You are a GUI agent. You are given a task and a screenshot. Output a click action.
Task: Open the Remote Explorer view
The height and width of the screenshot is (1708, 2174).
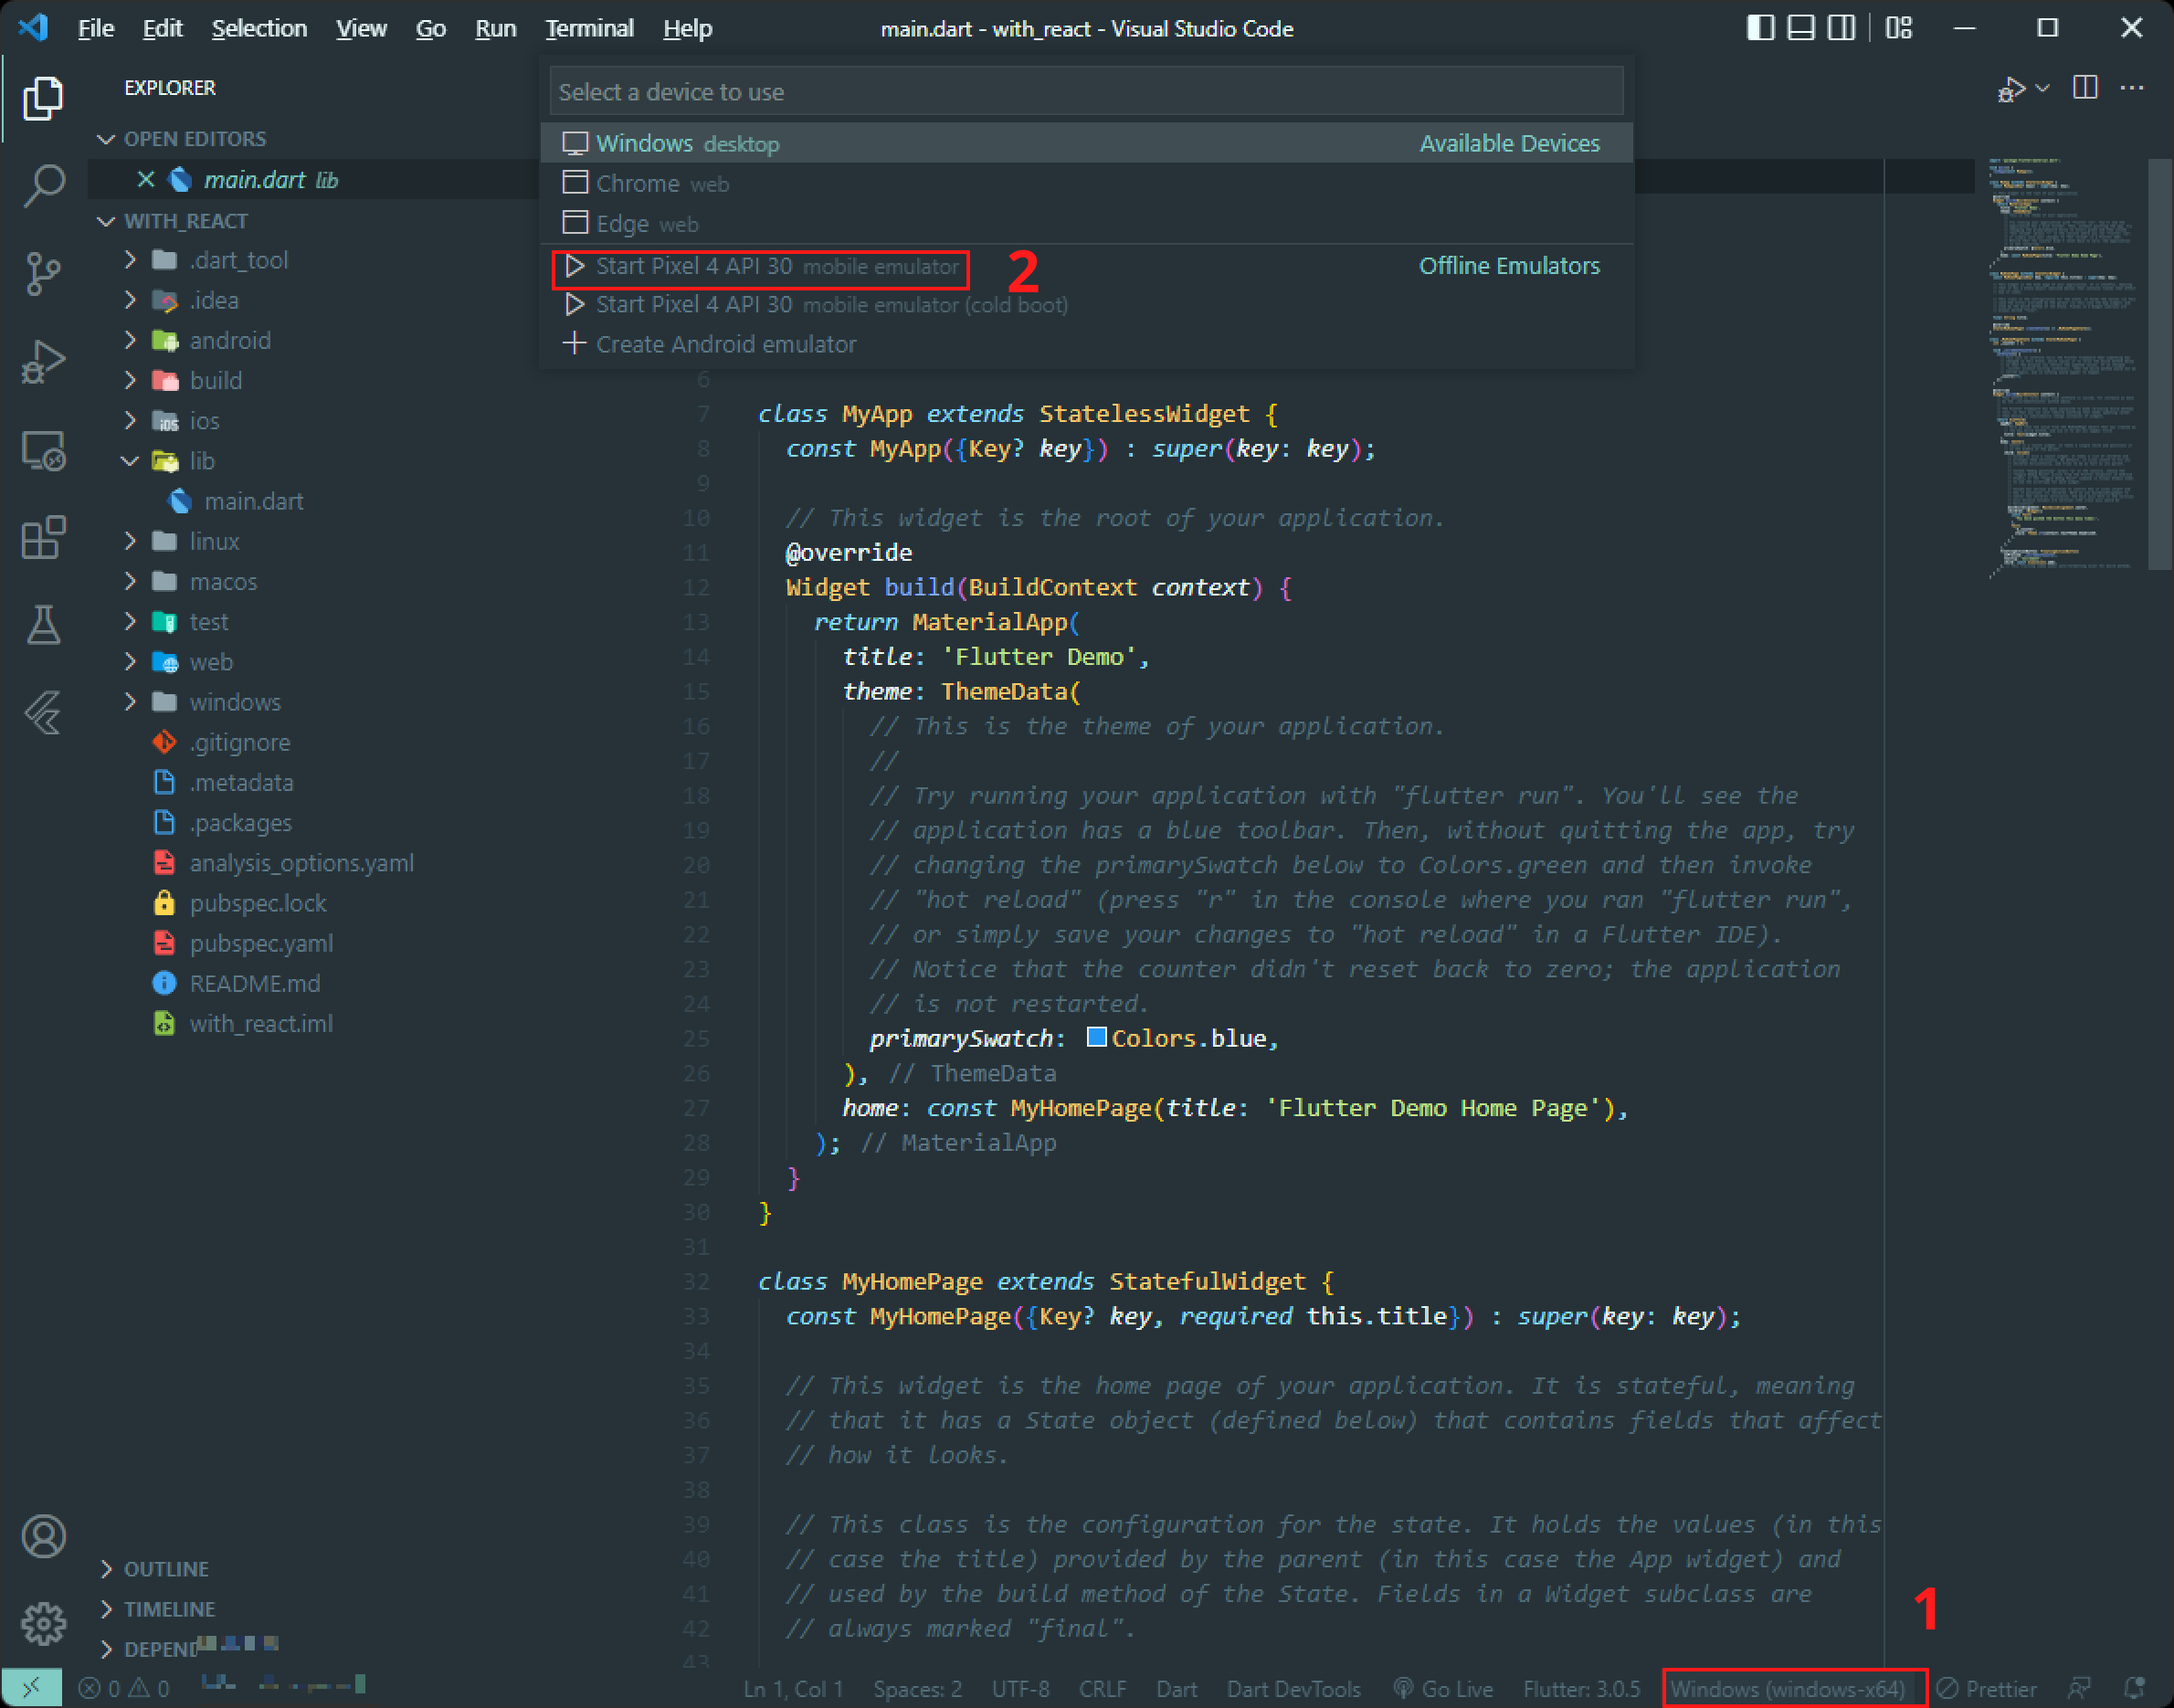(43, 450)
